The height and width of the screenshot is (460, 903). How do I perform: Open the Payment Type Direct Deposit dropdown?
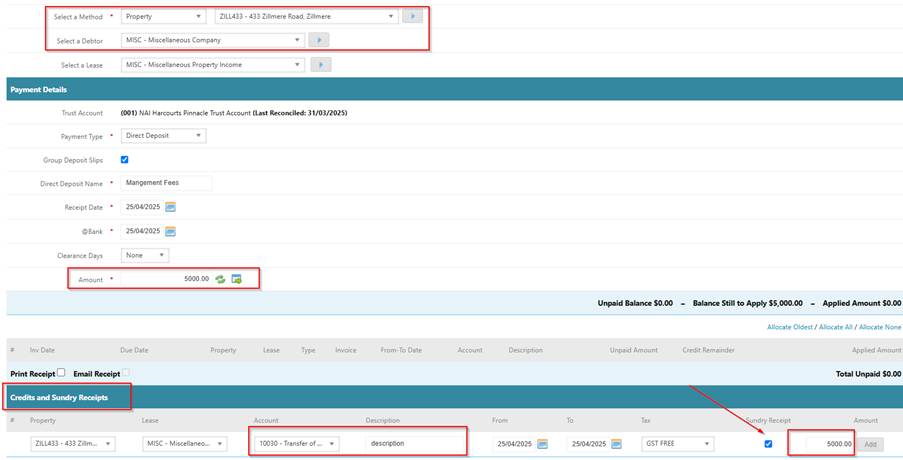[163, 136]
